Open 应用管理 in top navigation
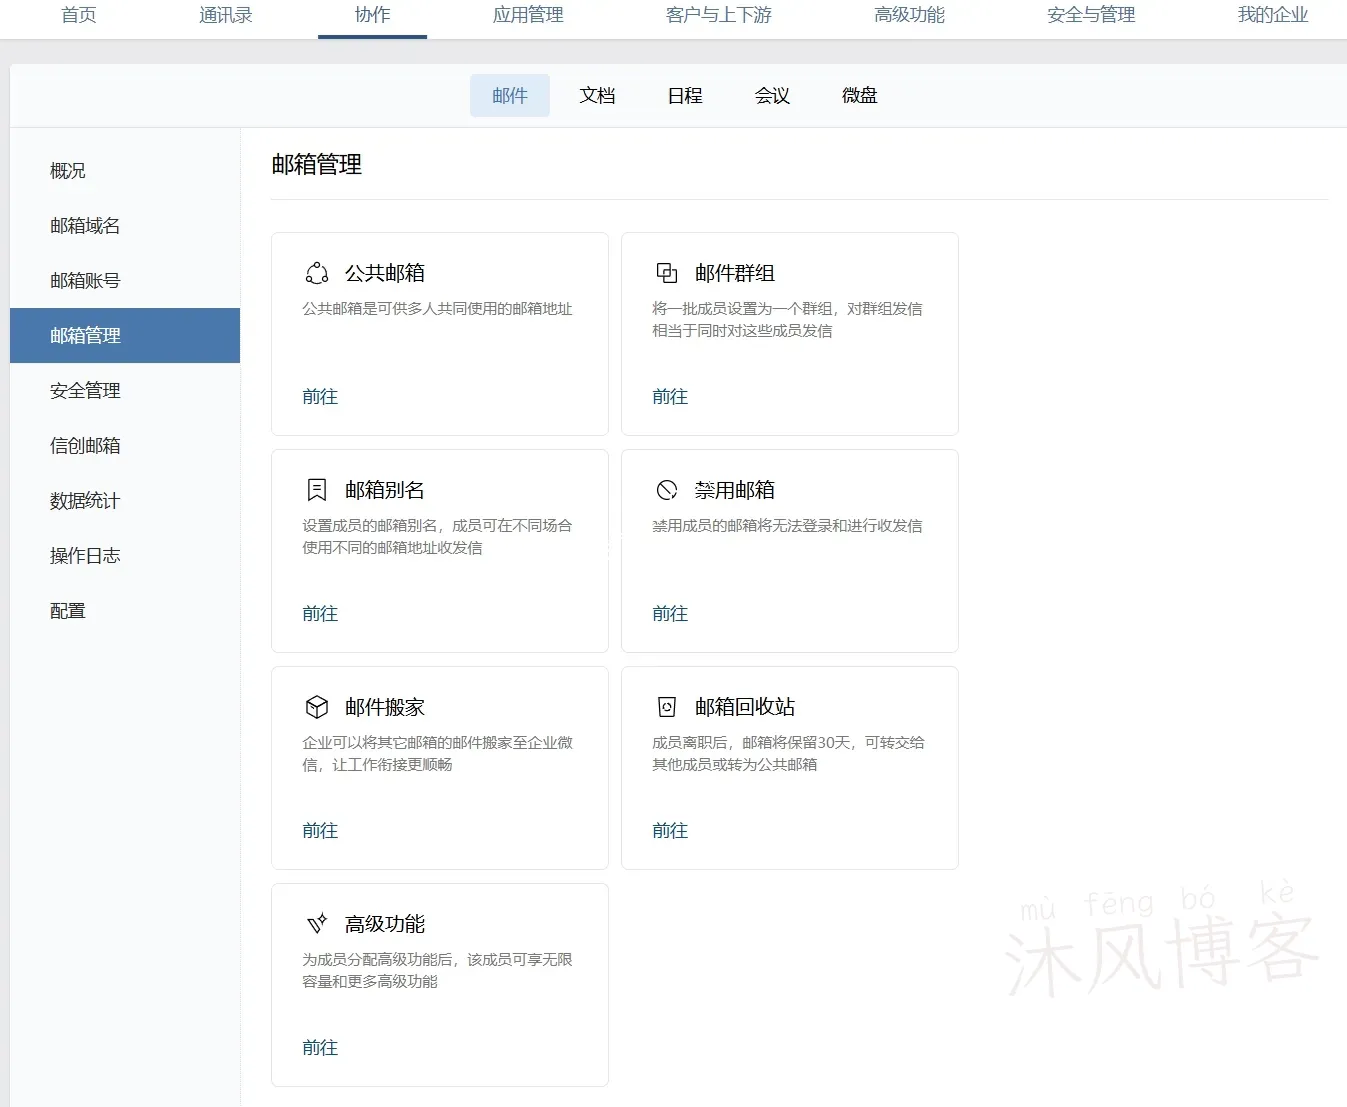Viewport: 1347px width, 1107px height. [528, 15]
